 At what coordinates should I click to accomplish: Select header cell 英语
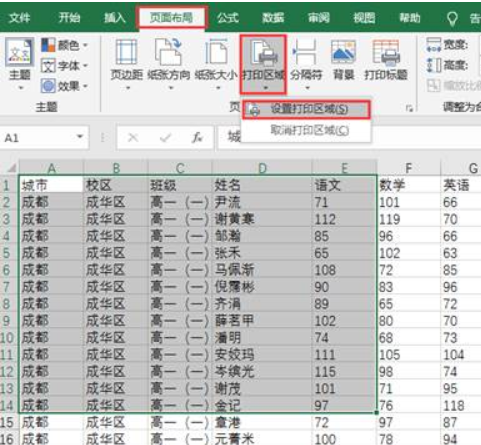click(x=461, y=185)
